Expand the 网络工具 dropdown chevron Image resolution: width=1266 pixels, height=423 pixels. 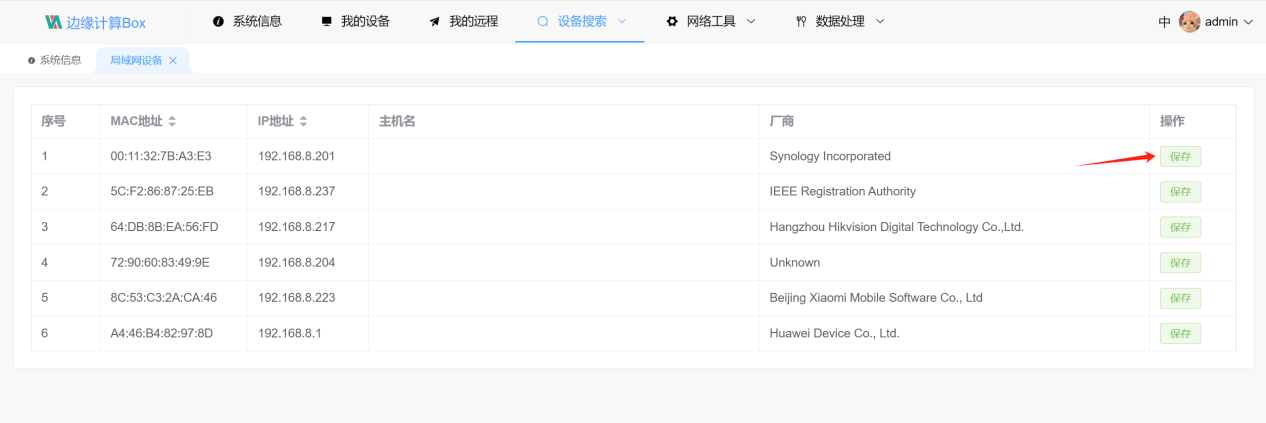[x=751, y=21]
